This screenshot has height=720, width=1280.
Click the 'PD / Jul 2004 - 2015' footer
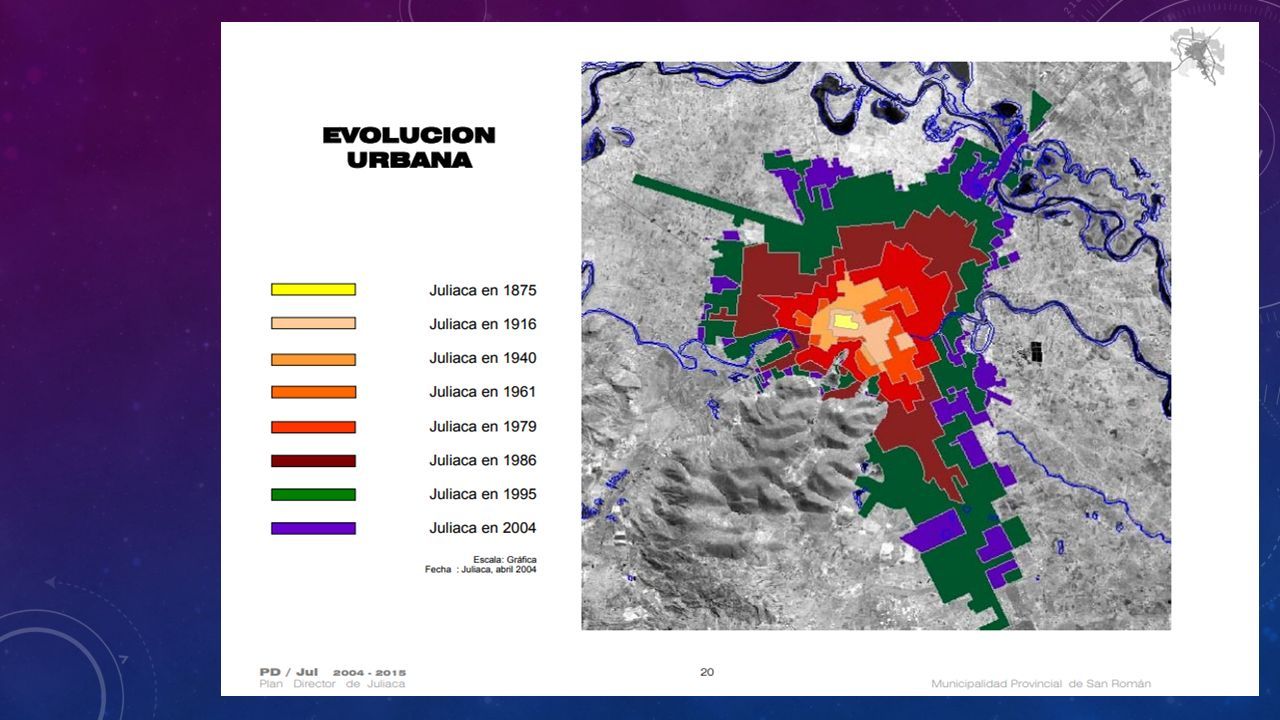point(332,672)
